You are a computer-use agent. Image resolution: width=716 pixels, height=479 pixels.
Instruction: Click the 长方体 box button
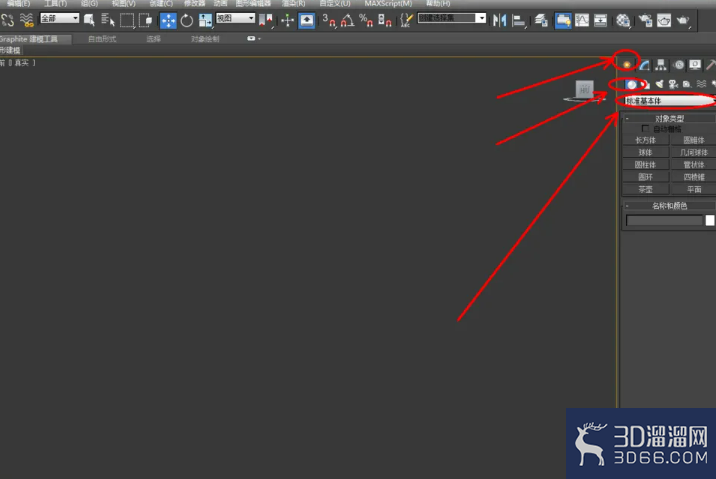tap(646, 140)
